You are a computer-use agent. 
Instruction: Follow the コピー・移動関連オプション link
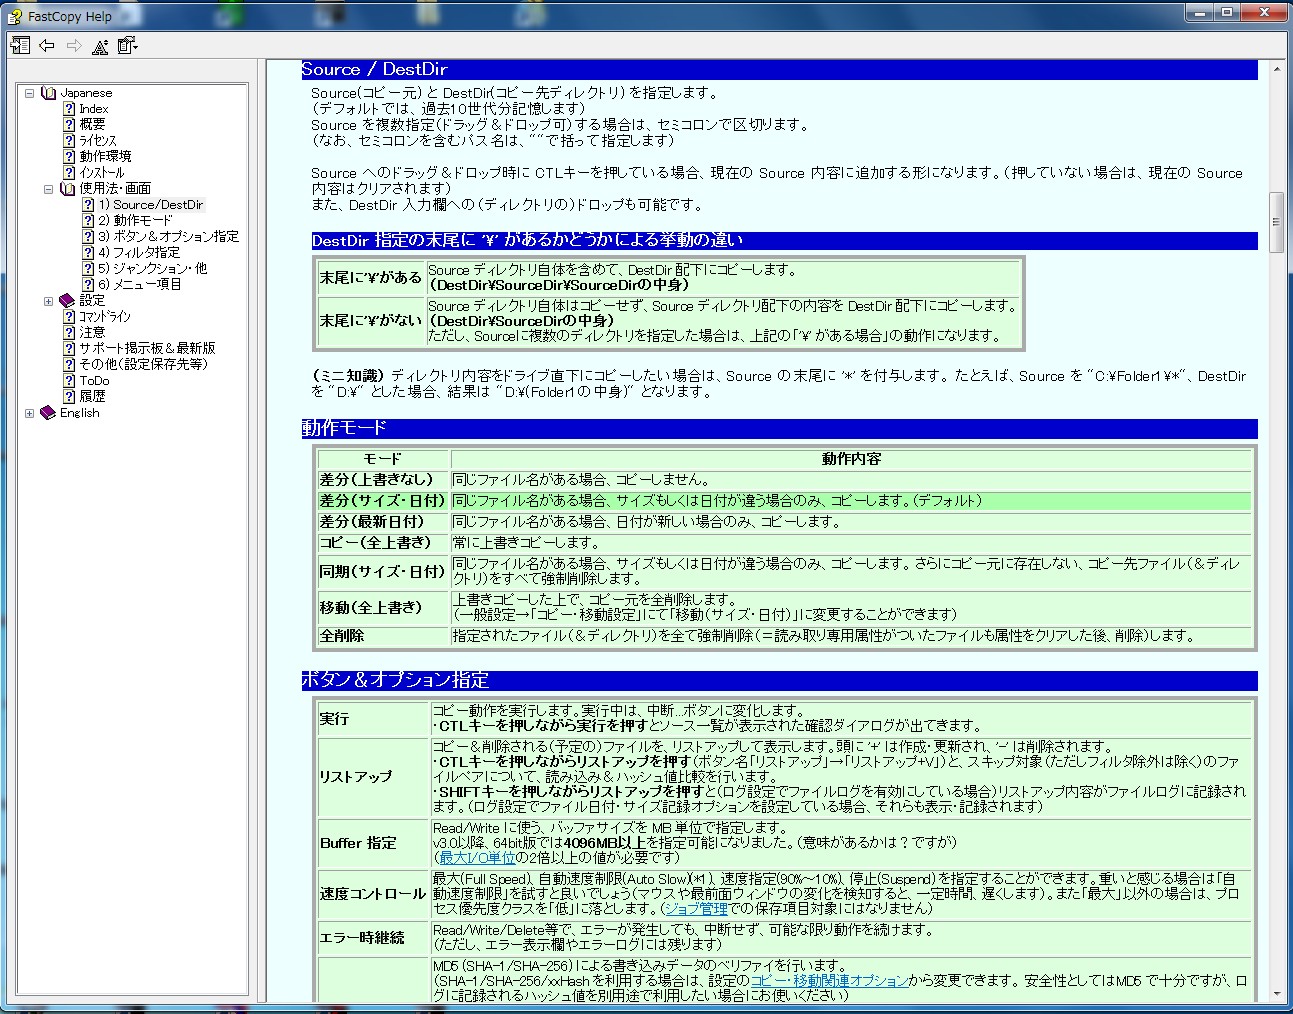[830, 981]
